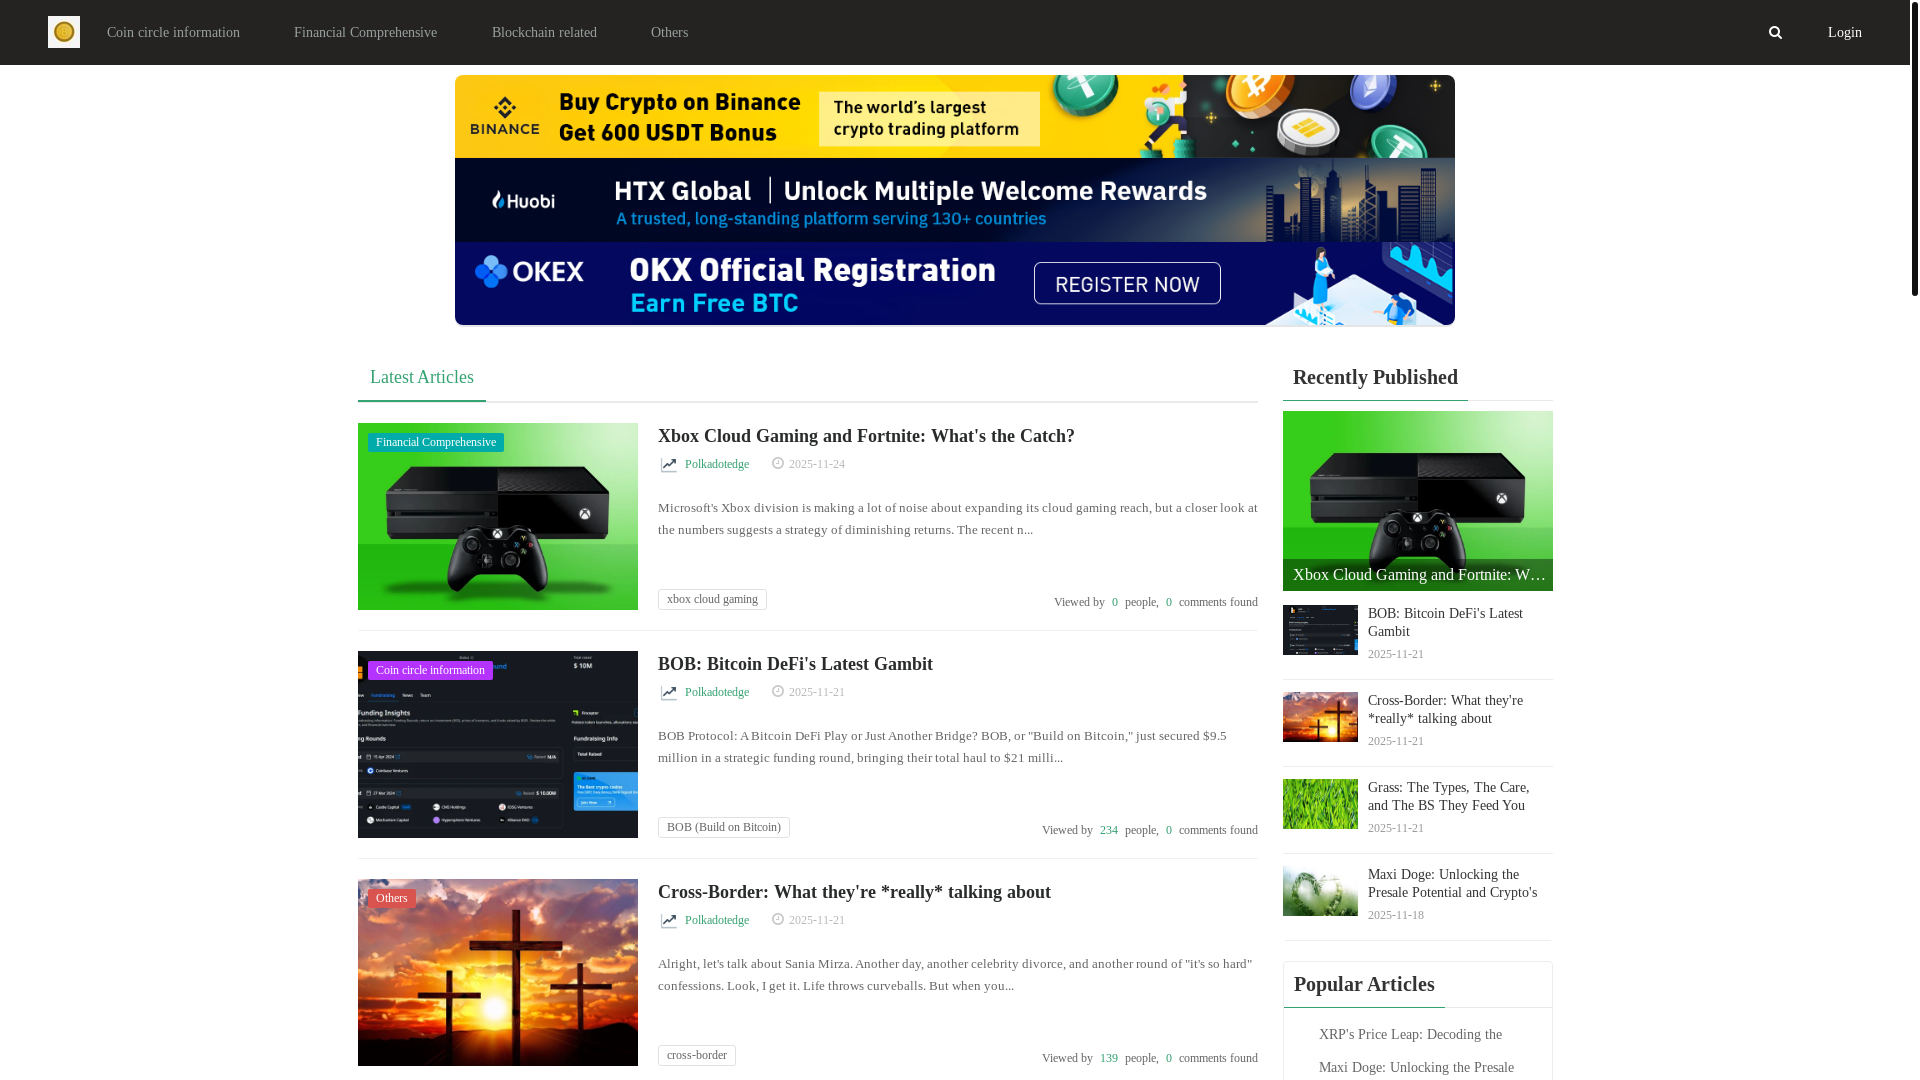Click sidebar green grass thumbnail

point(1320,804)
